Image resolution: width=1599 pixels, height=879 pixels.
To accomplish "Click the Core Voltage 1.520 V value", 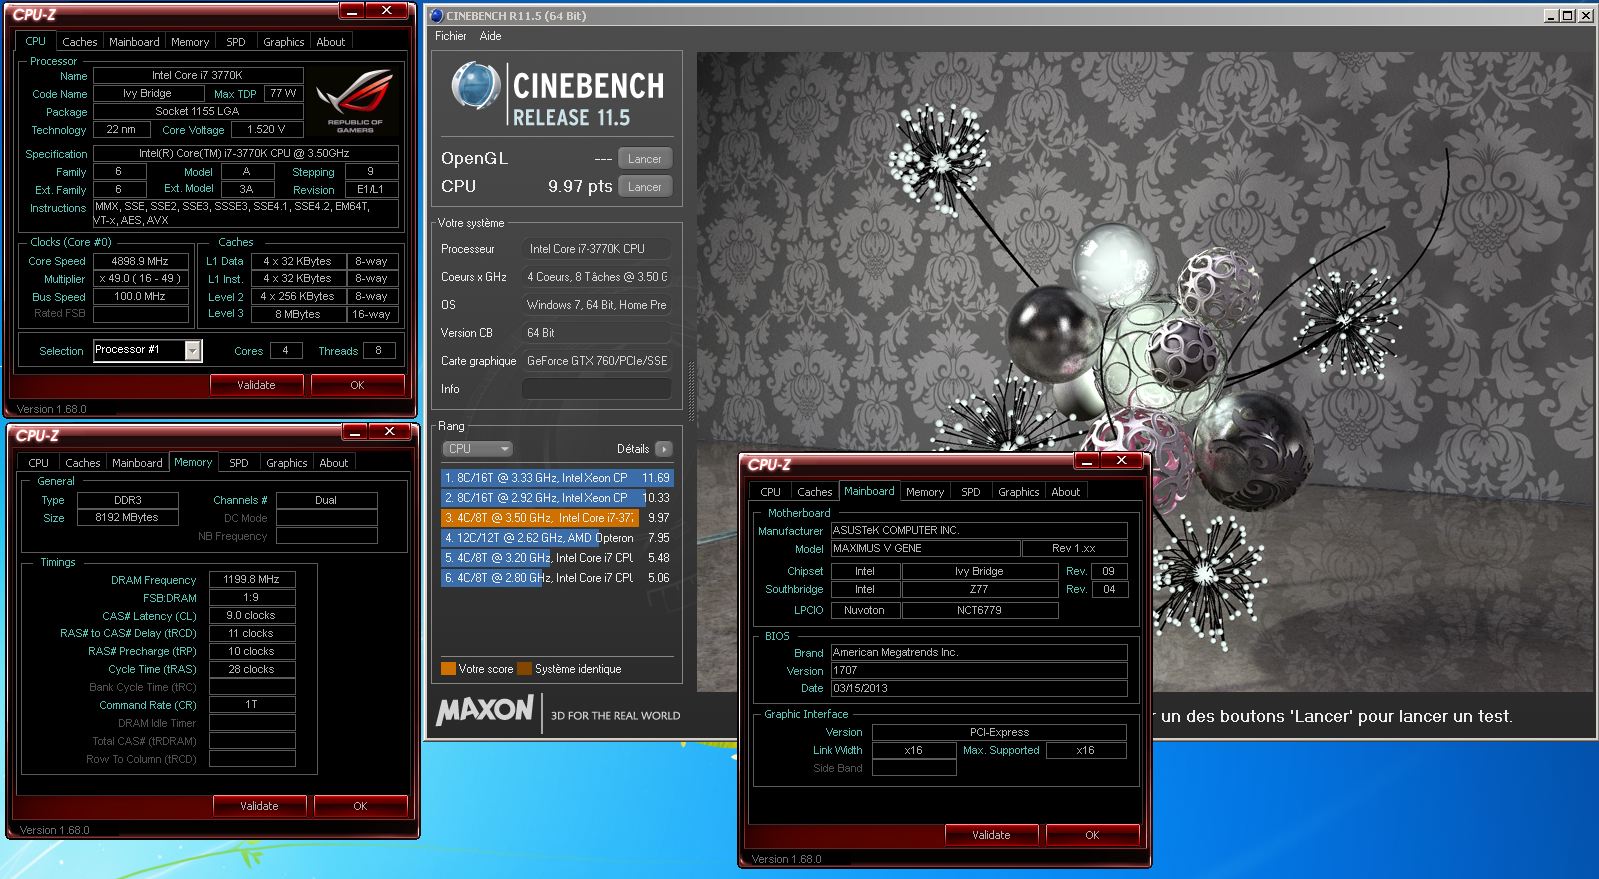I will (266, 130).
